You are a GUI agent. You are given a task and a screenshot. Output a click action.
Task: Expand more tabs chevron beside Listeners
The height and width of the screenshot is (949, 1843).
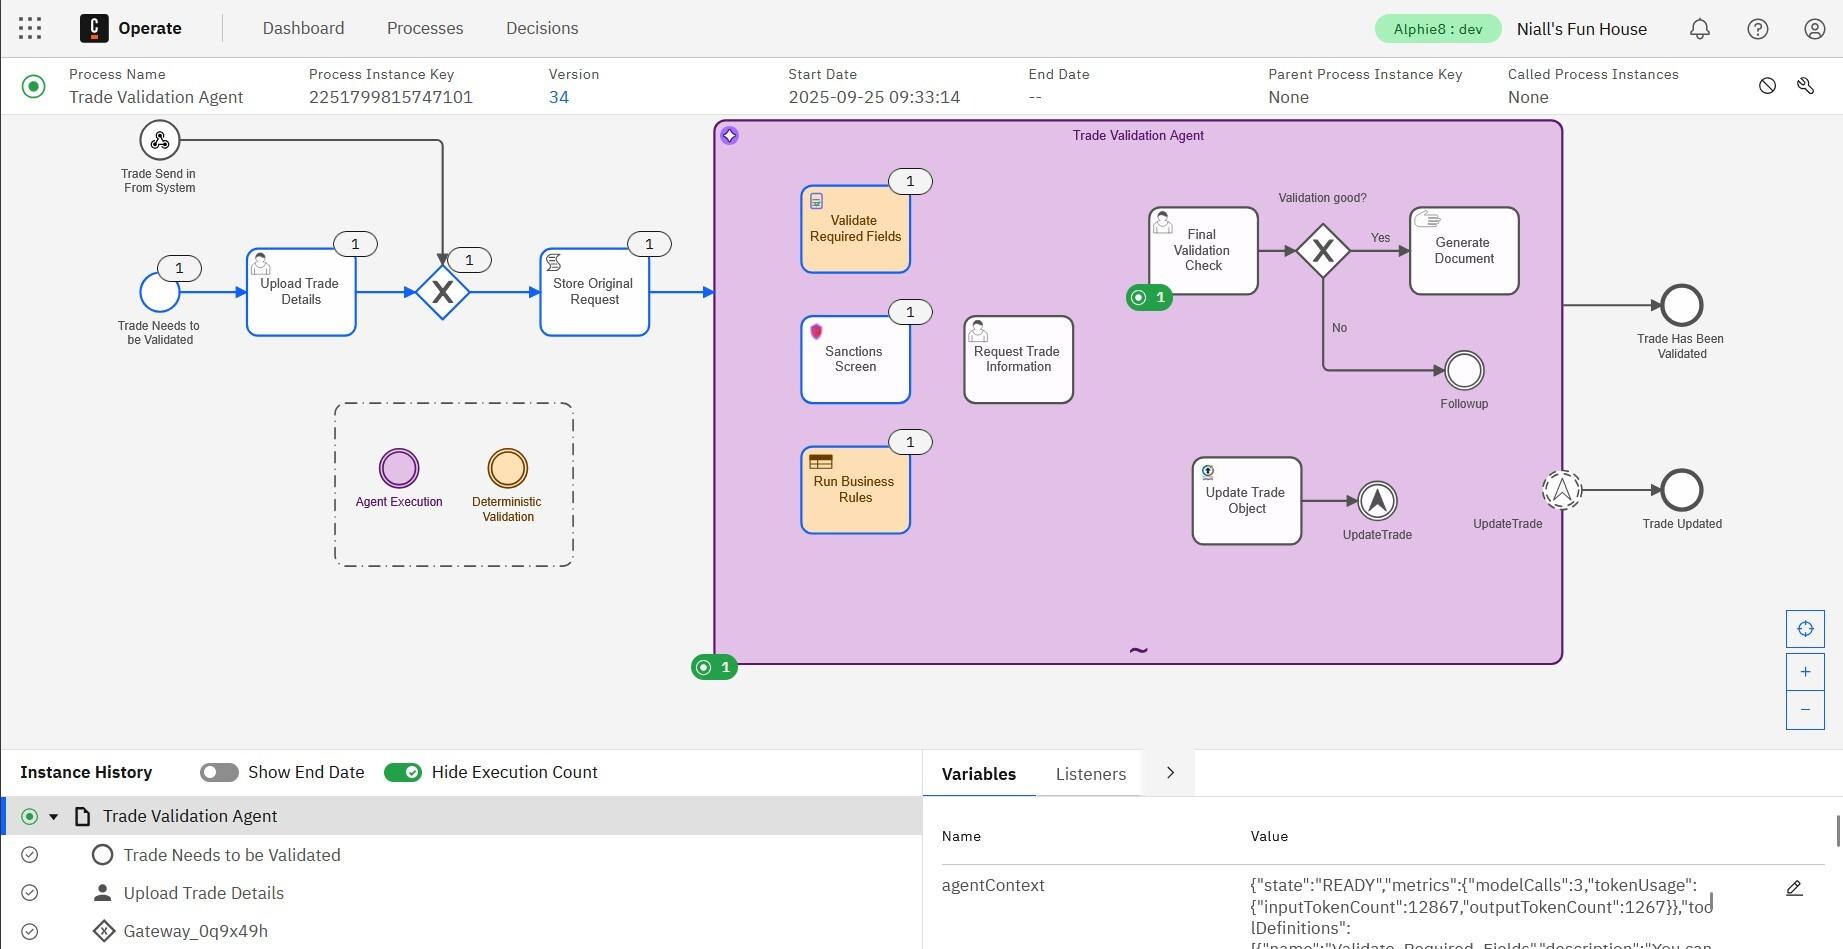1170,773
